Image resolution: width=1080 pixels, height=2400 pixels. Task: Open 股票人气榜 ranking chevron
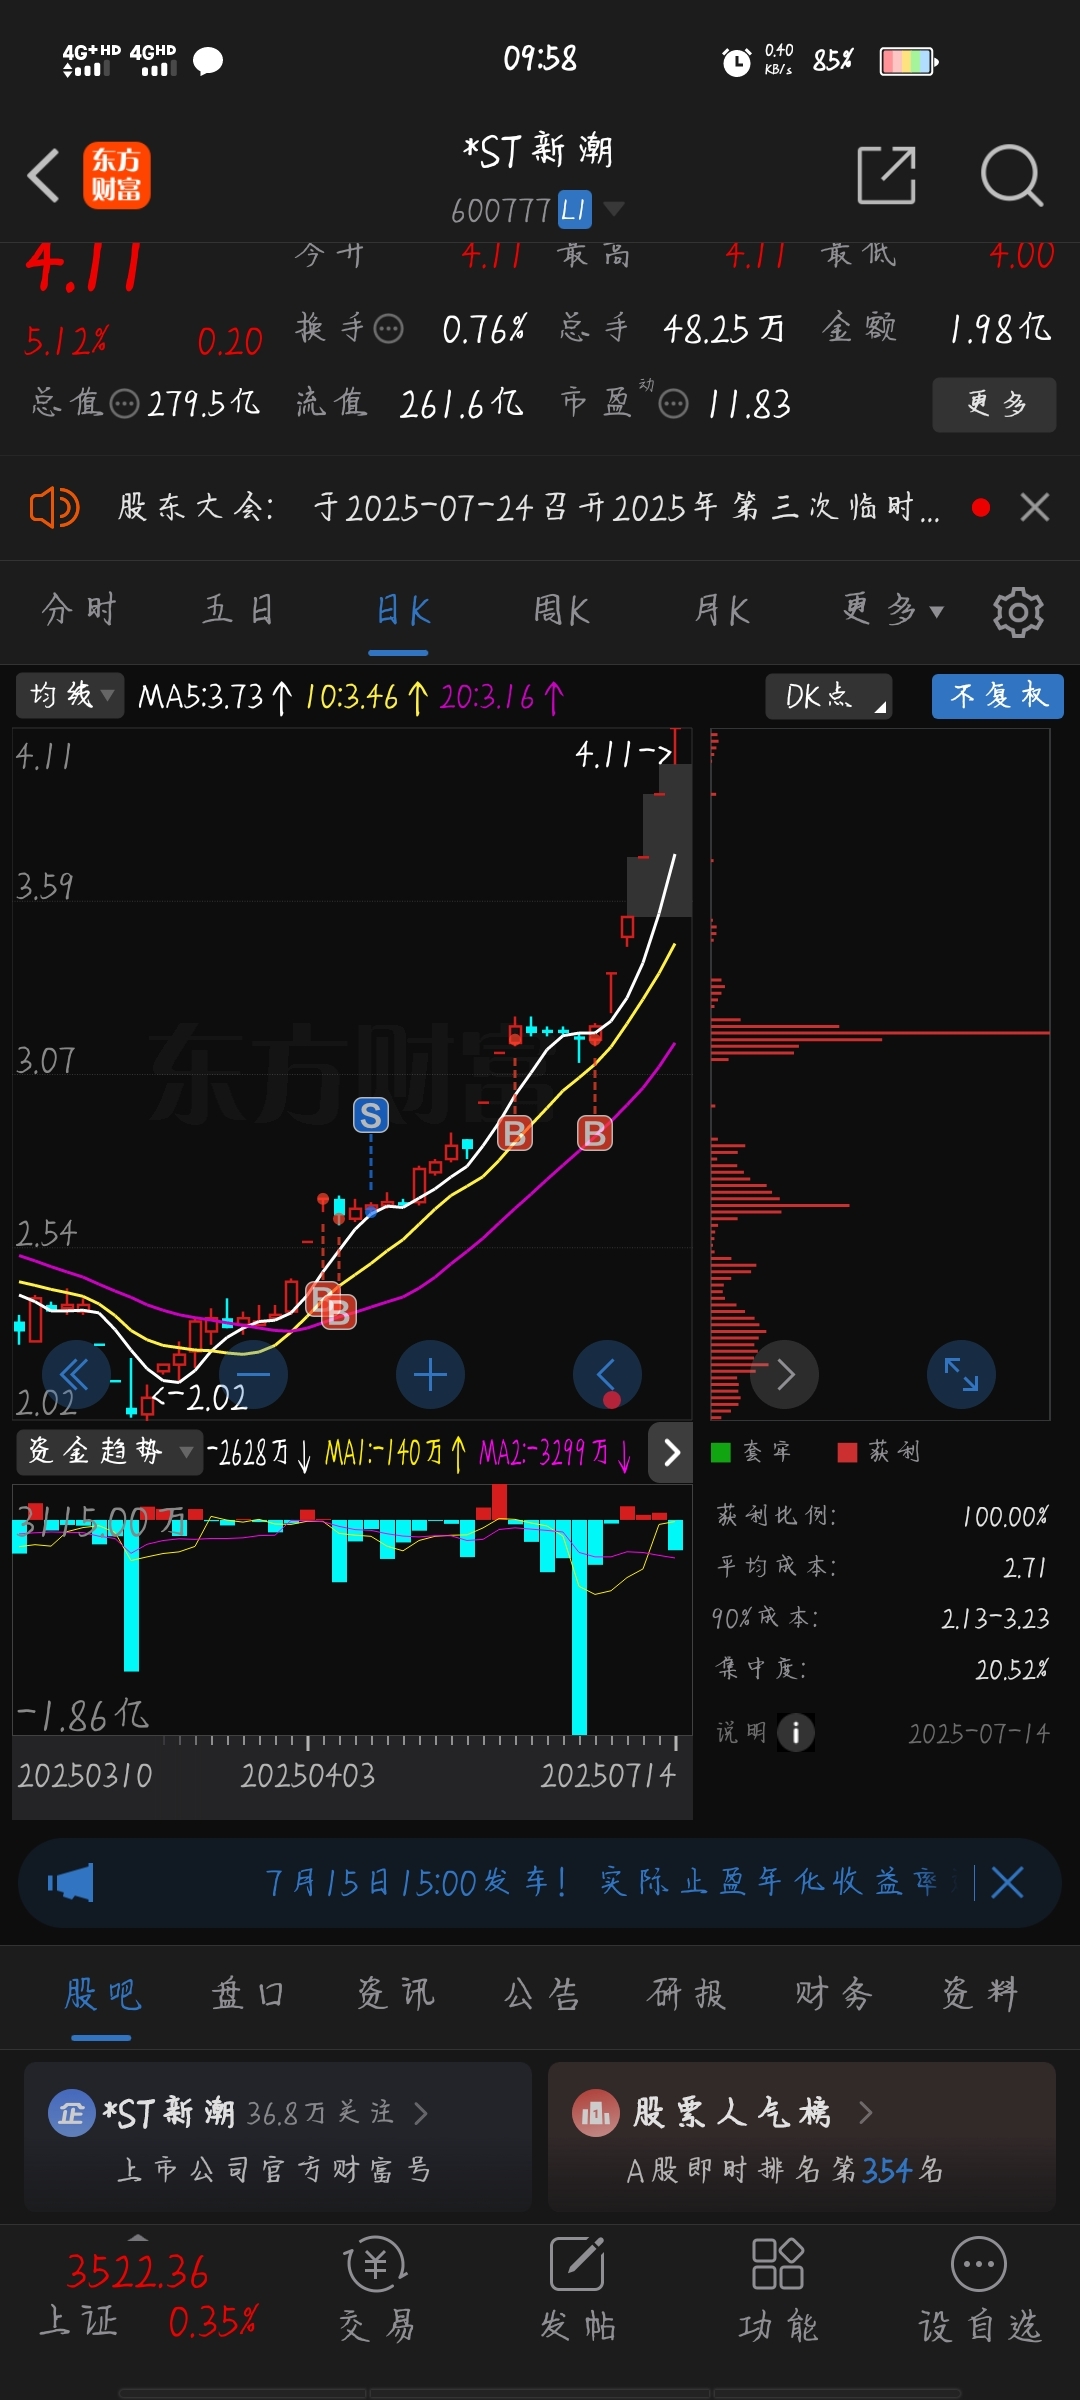tap(865, 2113)
